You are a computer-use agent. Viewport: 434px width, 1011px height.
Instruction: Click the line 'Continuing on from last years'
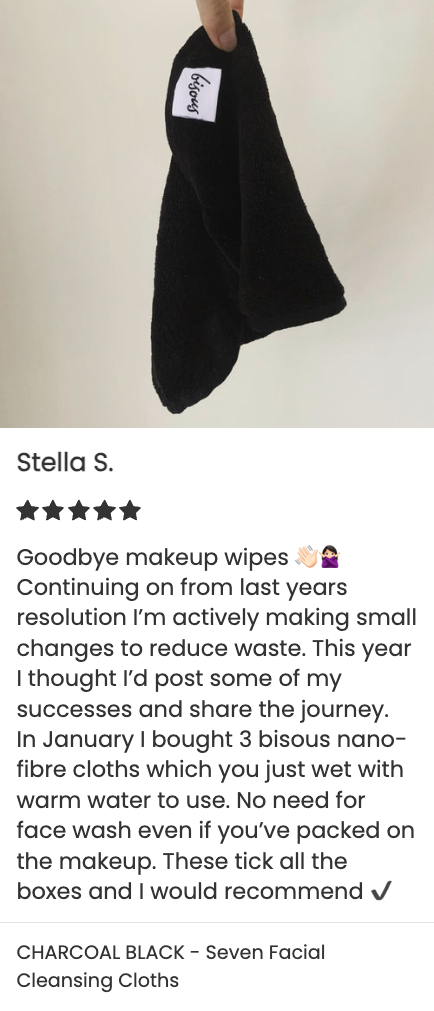tap(182, 587)
